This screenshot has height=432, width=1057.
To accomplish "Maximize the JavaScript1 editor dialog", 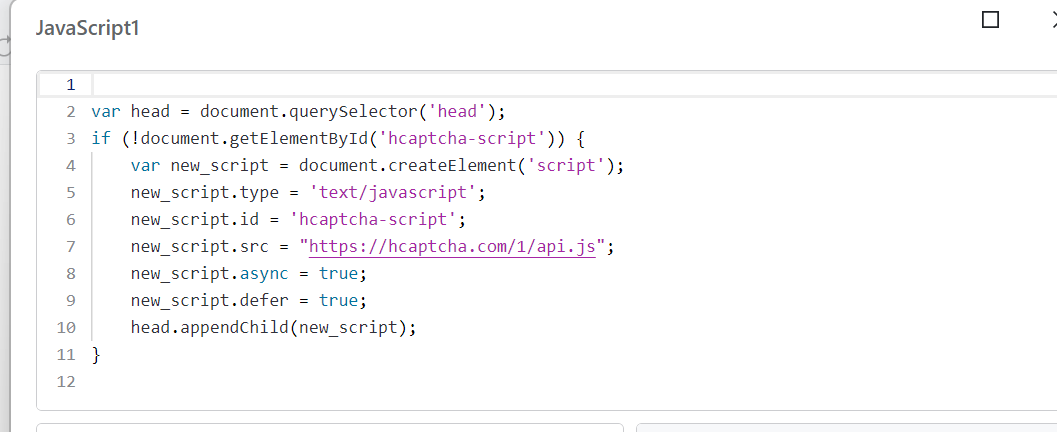I will pyautogui.click(x=990, y=19).
